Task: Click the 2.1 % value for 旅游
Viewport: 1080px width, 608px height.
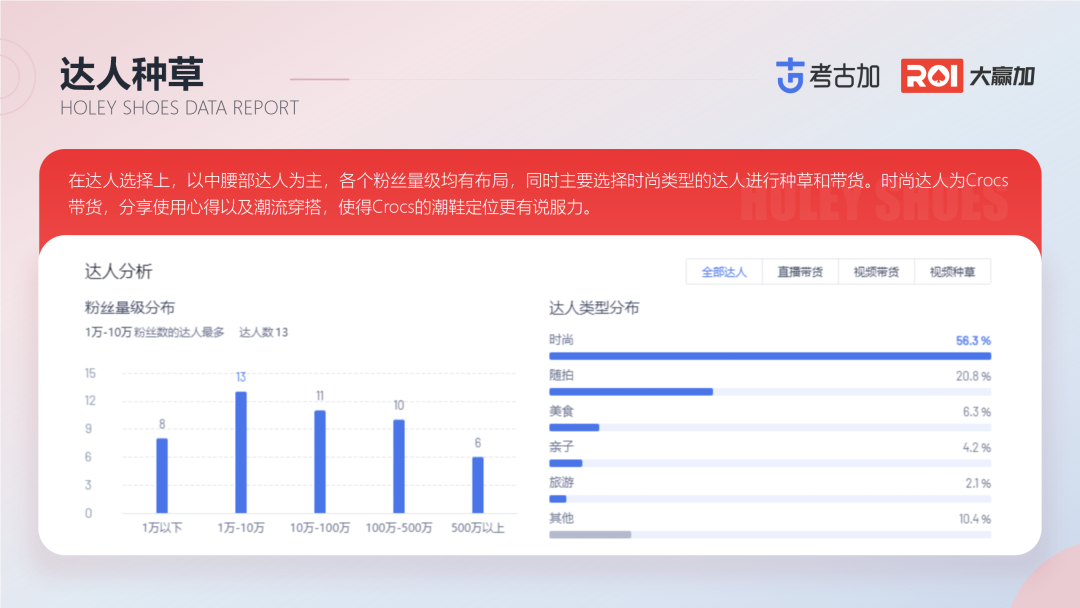Action: pos(978,484)
